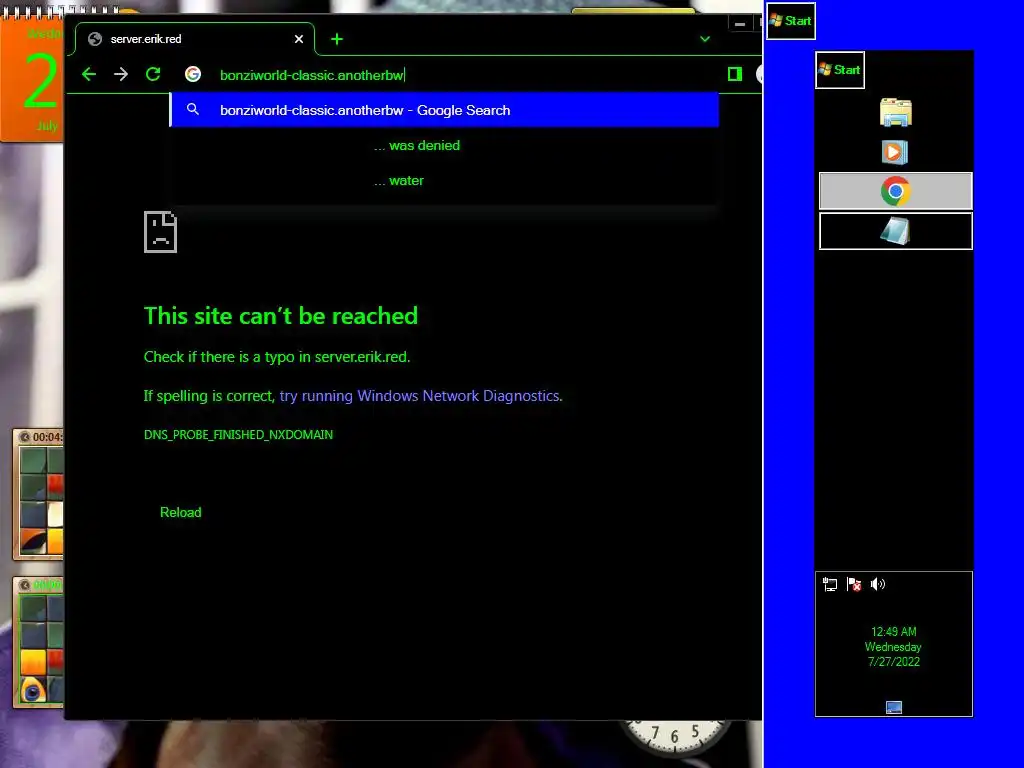Click the volume speaker tray icon
This screenshot has width=1024, height=768.
point(878,584)
